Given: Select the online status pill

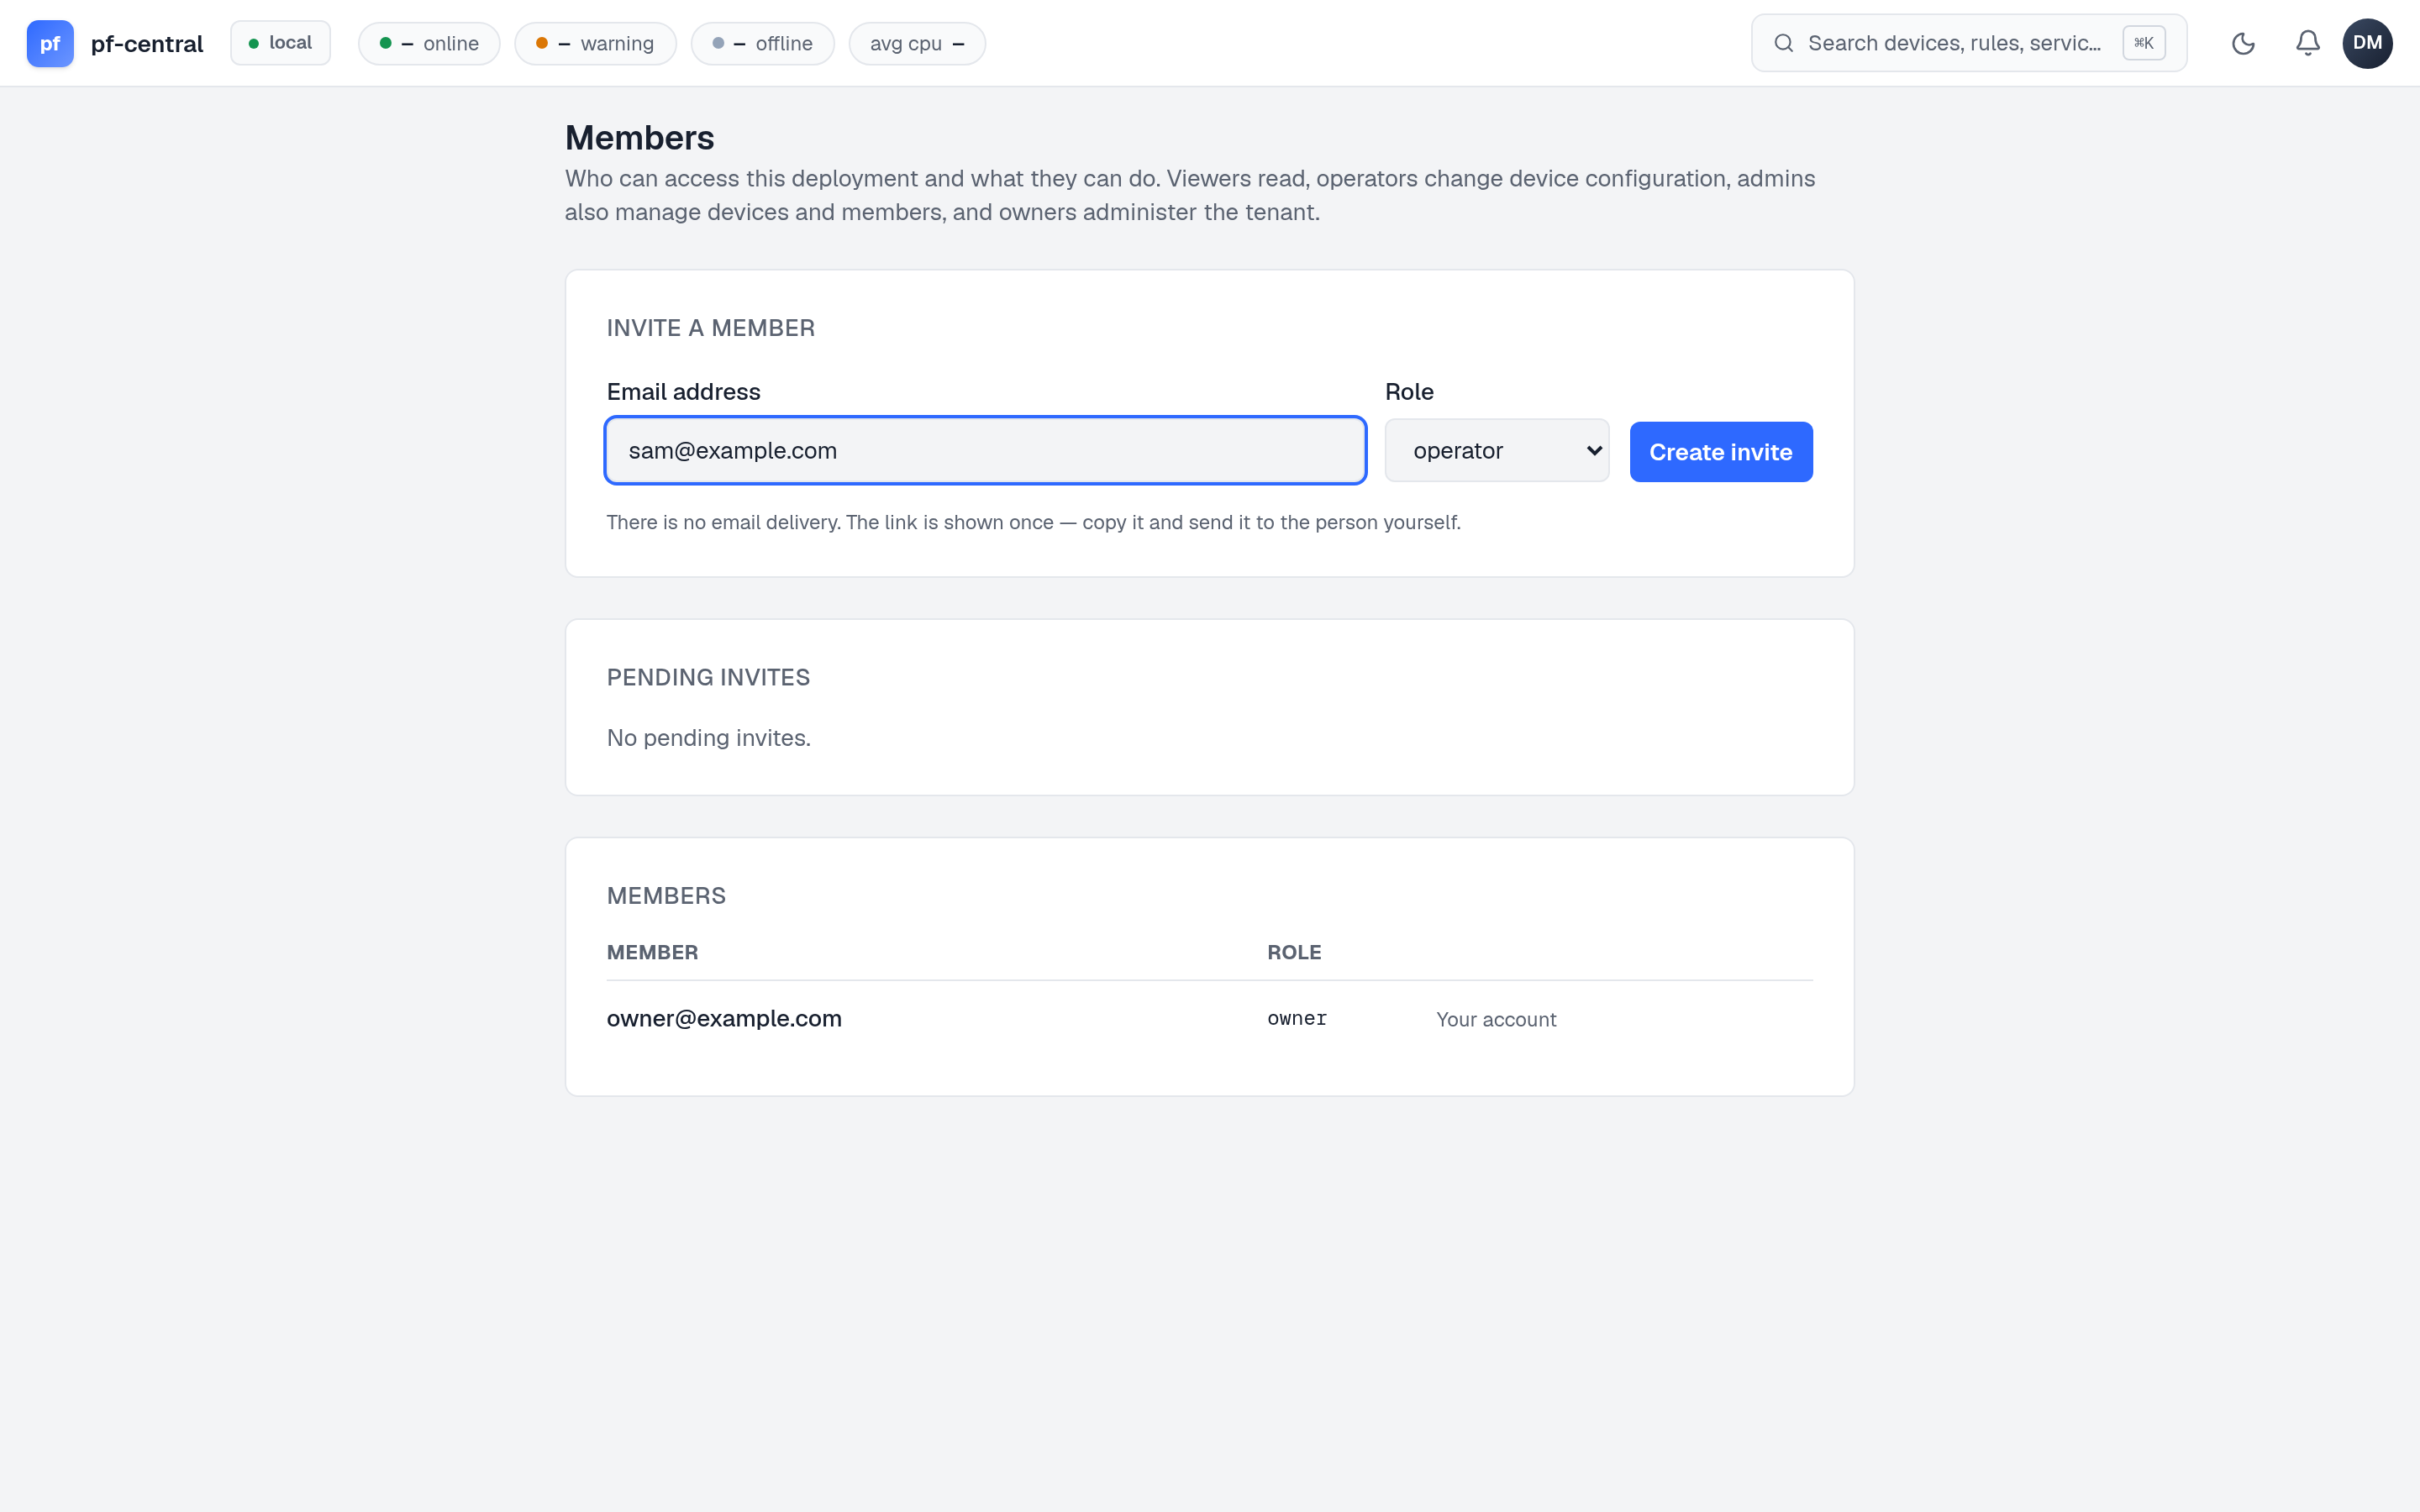Looking at the screenshot, I should point(429,43).
